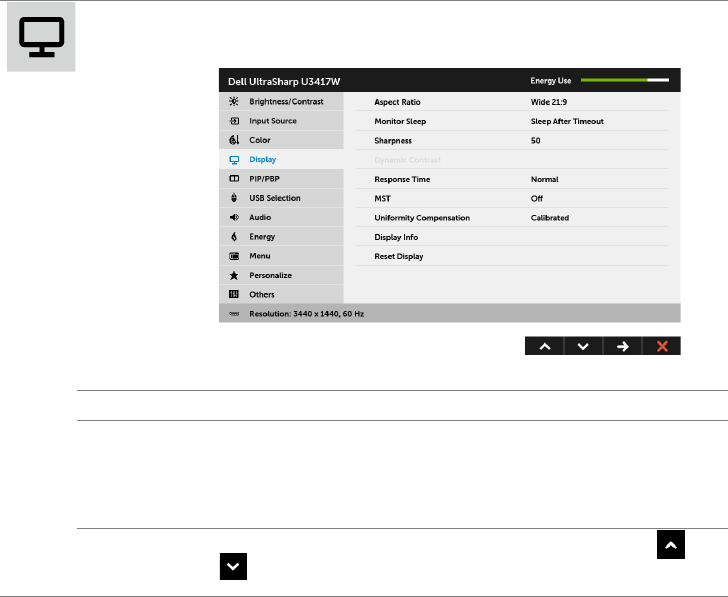
Task: Click the black down chevron near page bottom
Action: point(233,566)
